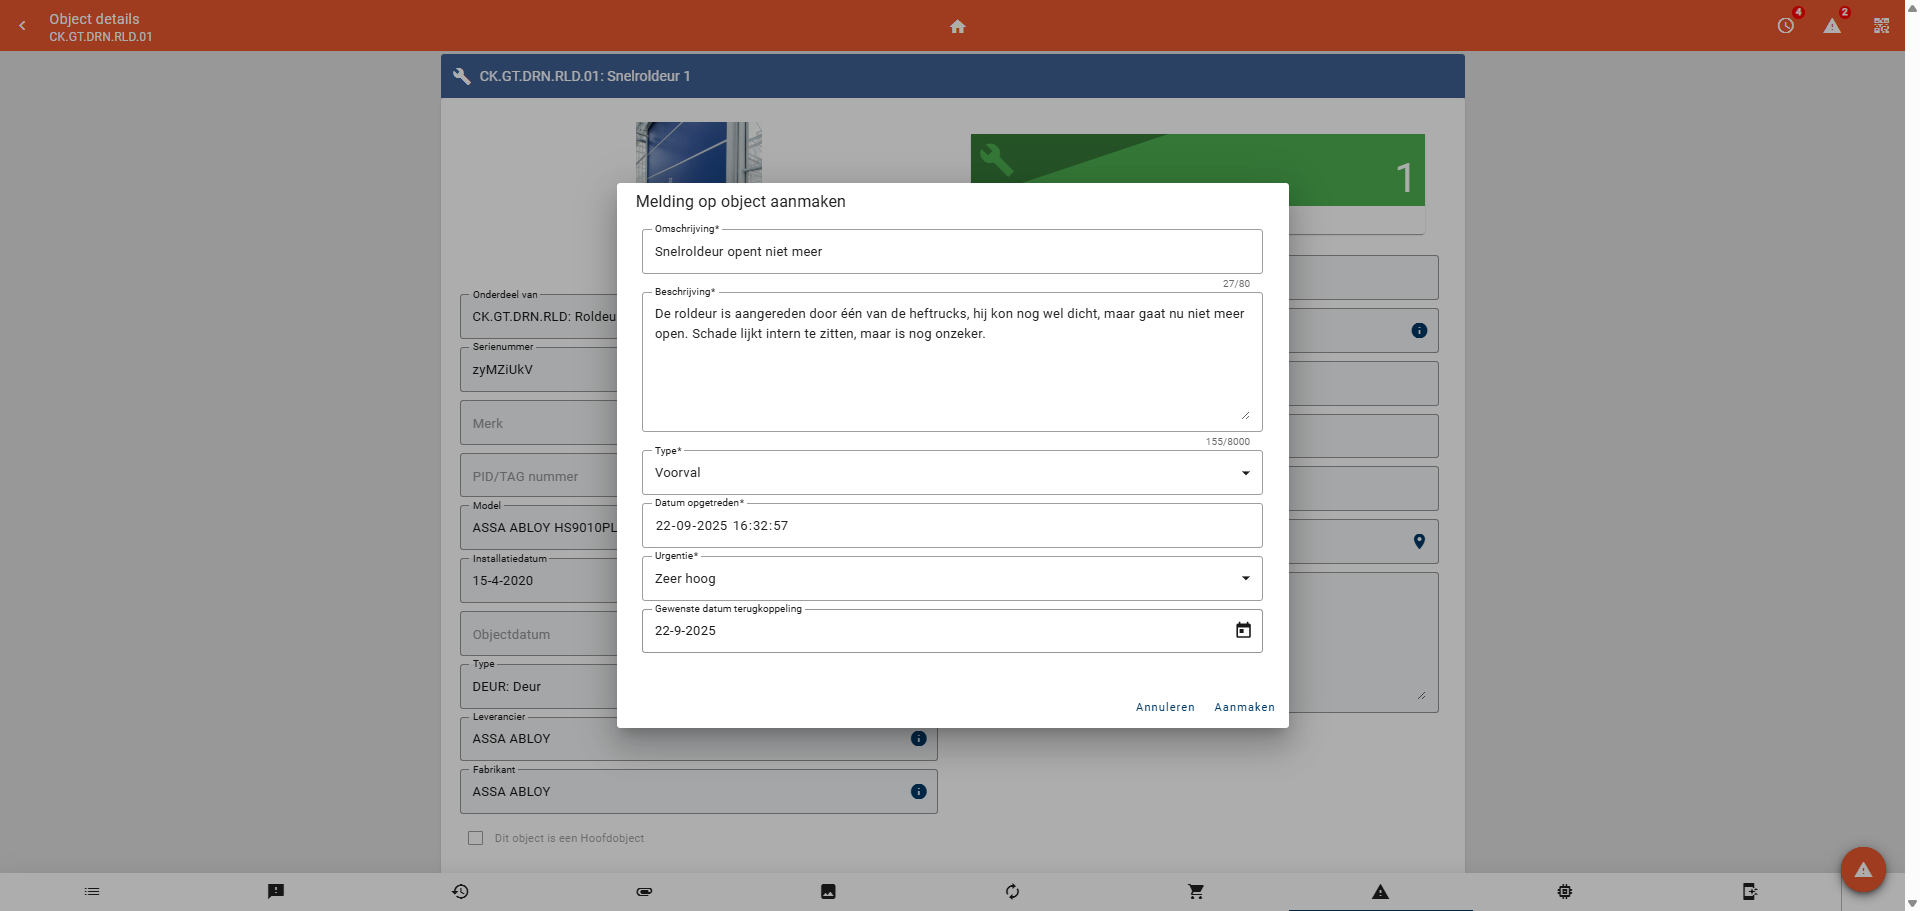Click the orange floating warning button
This screenshot has height=911, width=1920.
(1863, 870)
